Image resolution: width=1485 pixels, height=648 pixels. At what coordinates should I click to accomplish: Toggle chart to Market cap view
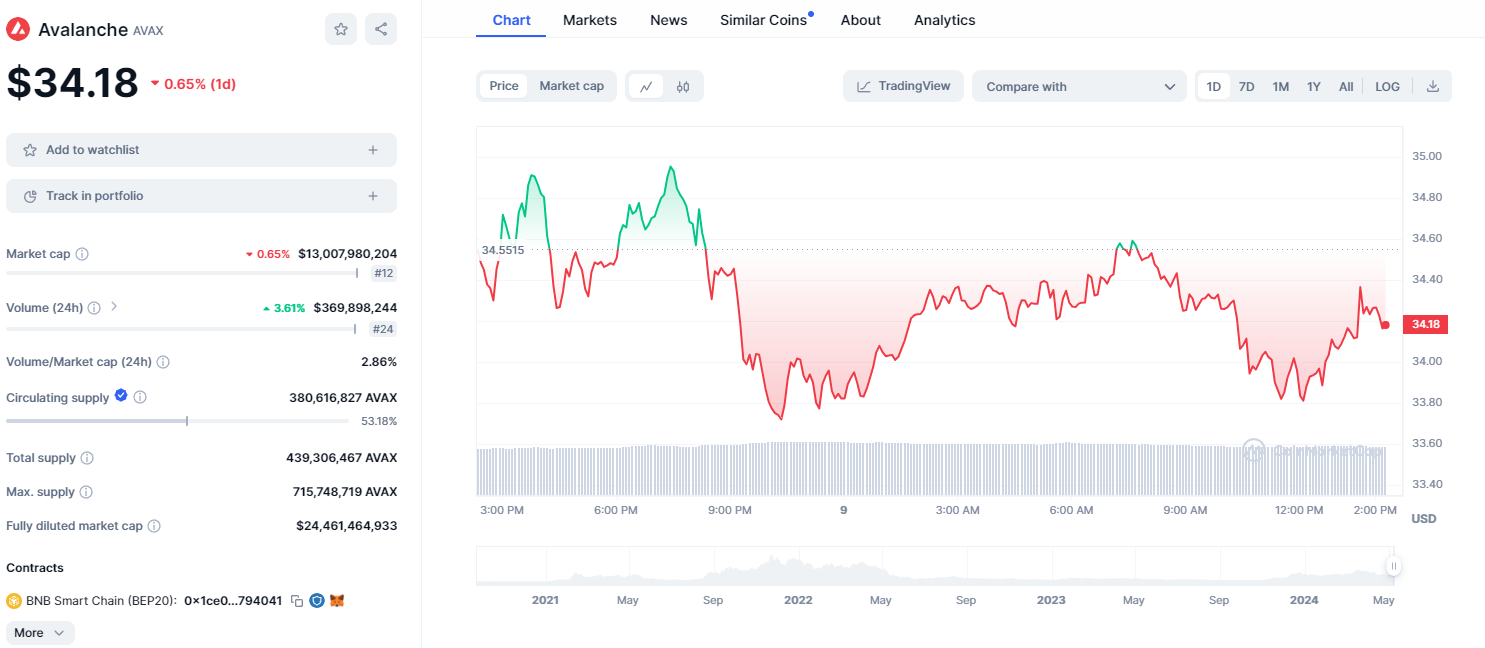click(571, 86)
